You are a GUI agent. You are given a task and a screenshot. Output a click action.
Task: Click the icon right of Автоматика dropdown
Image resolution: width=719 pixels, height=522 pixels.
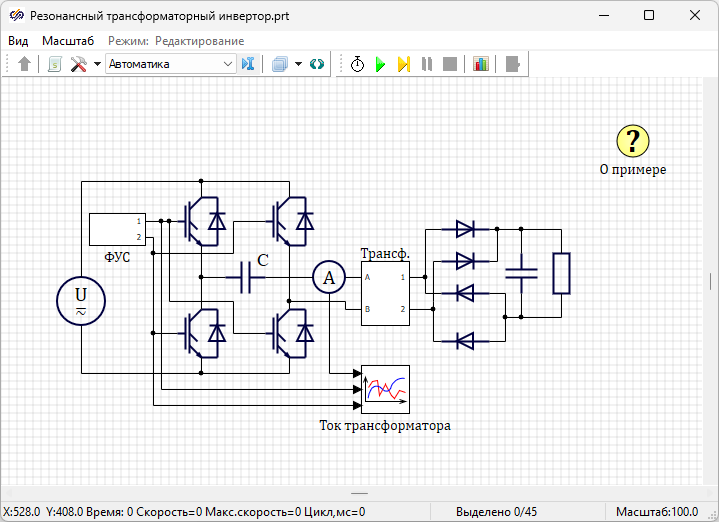click(249, 64)
